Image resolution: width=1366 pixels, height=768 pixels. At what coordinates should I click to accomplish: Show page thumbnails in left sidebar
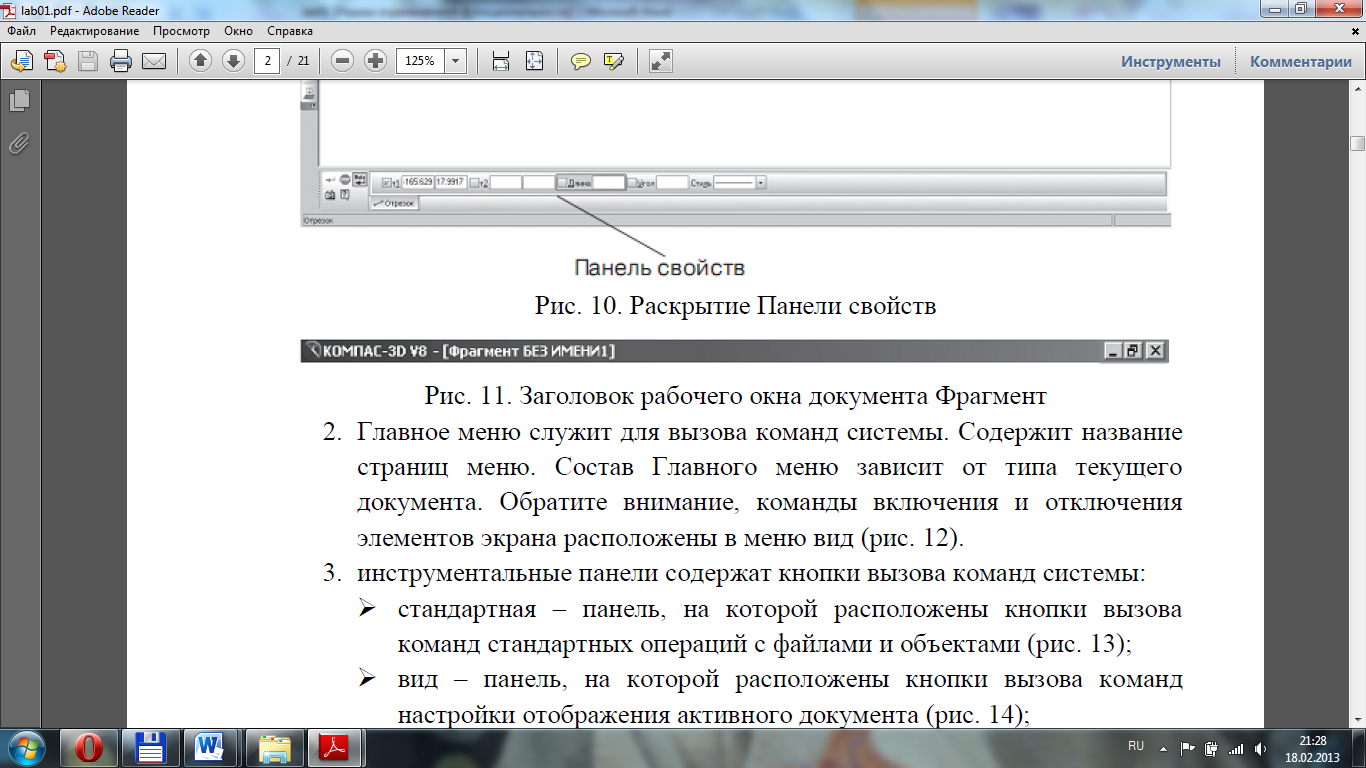click(x=18, y=101)
